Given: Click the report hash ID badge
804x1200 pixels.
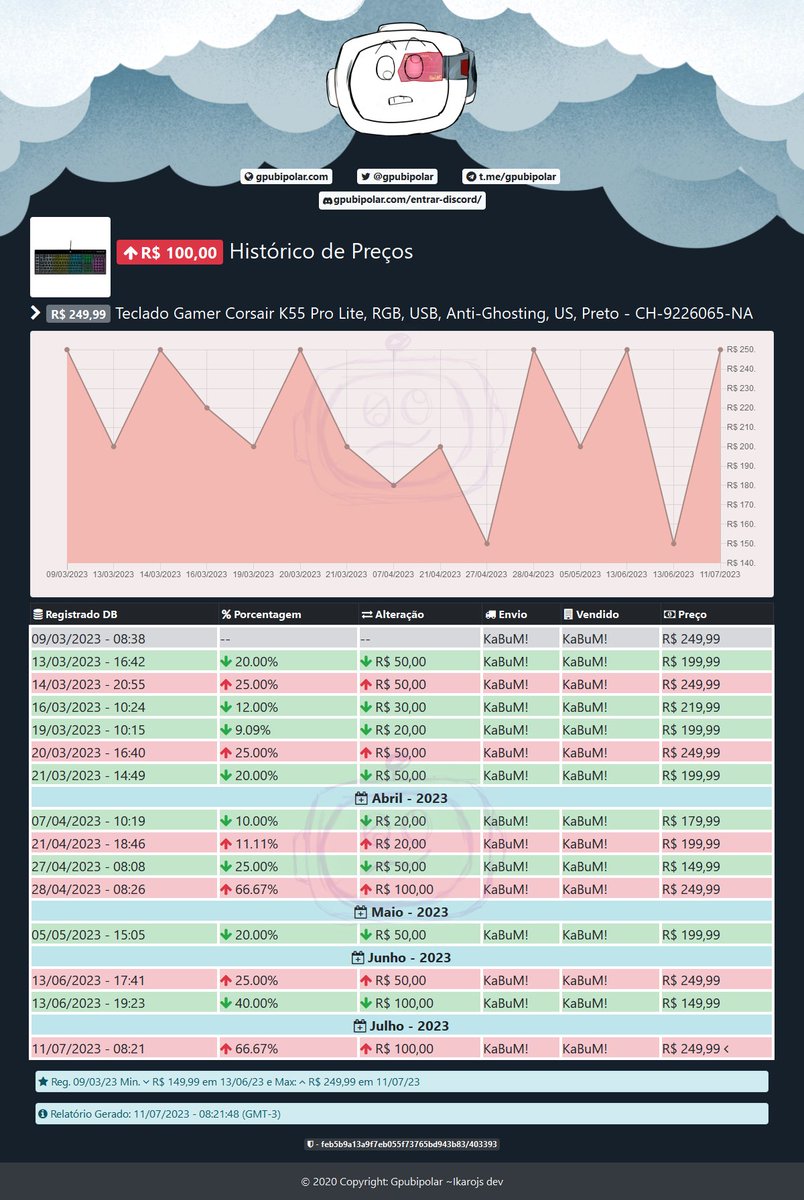Looking at the screenshot, I should point(402,1144).
